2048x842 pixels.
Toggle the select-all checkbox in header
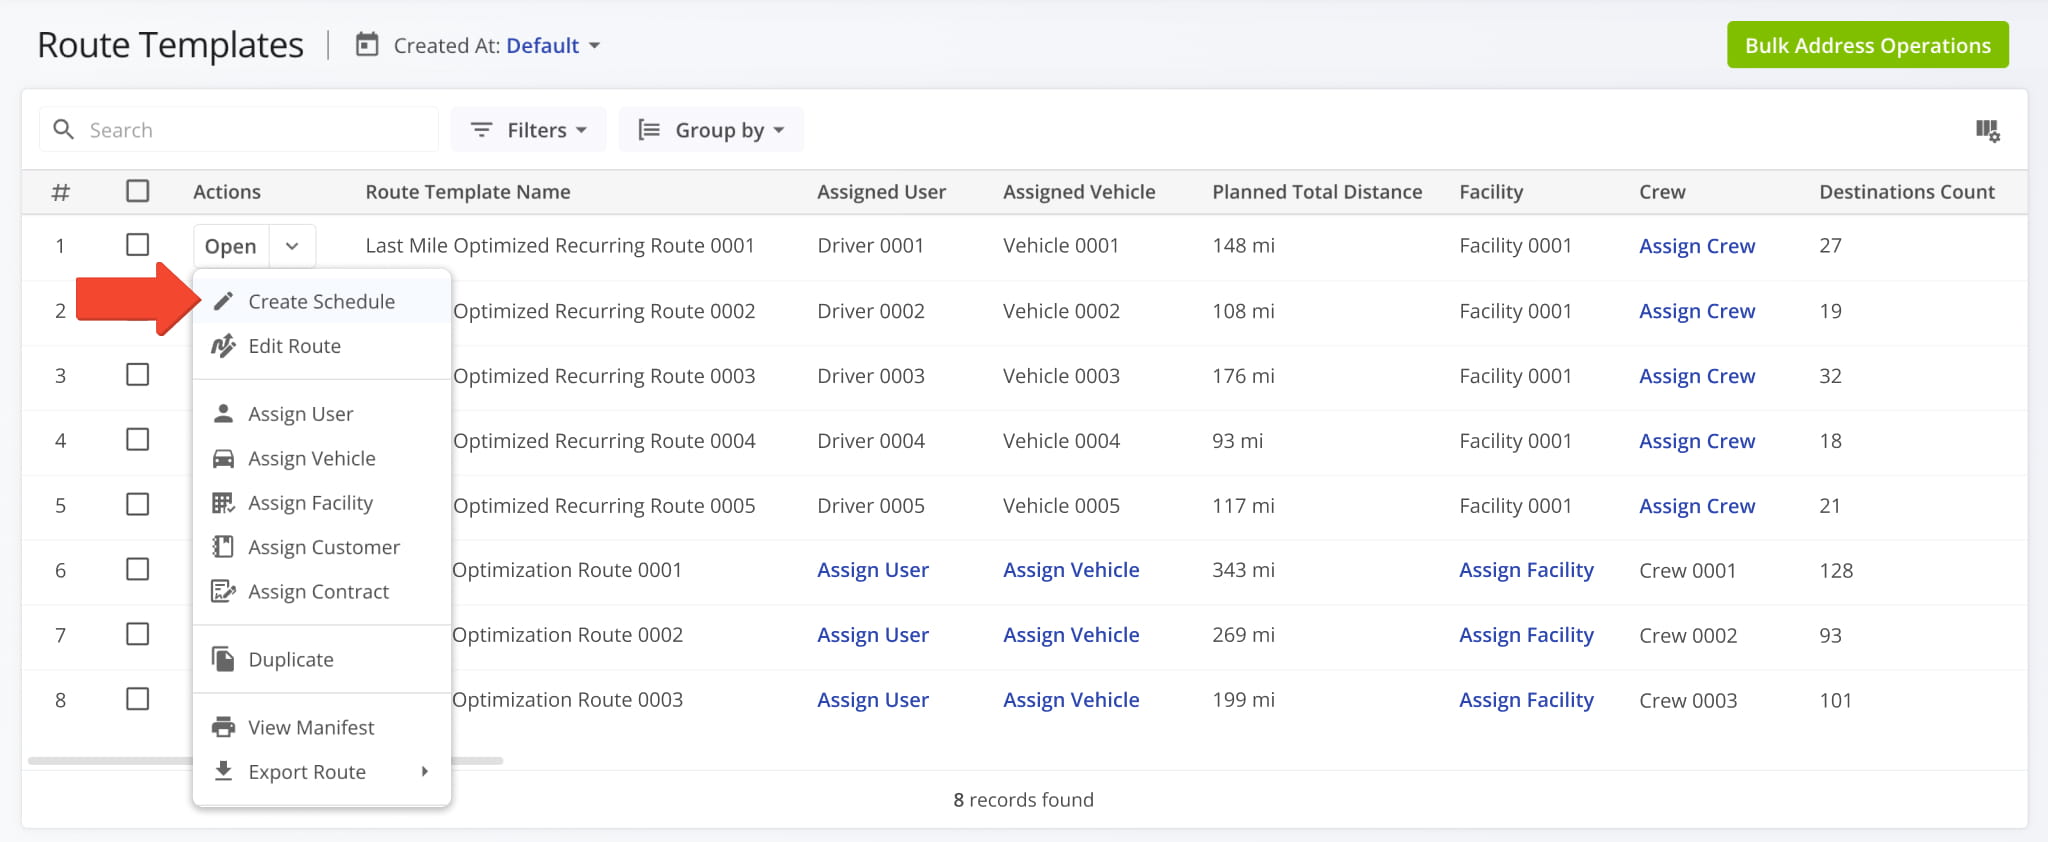click(x=138, y=191)
